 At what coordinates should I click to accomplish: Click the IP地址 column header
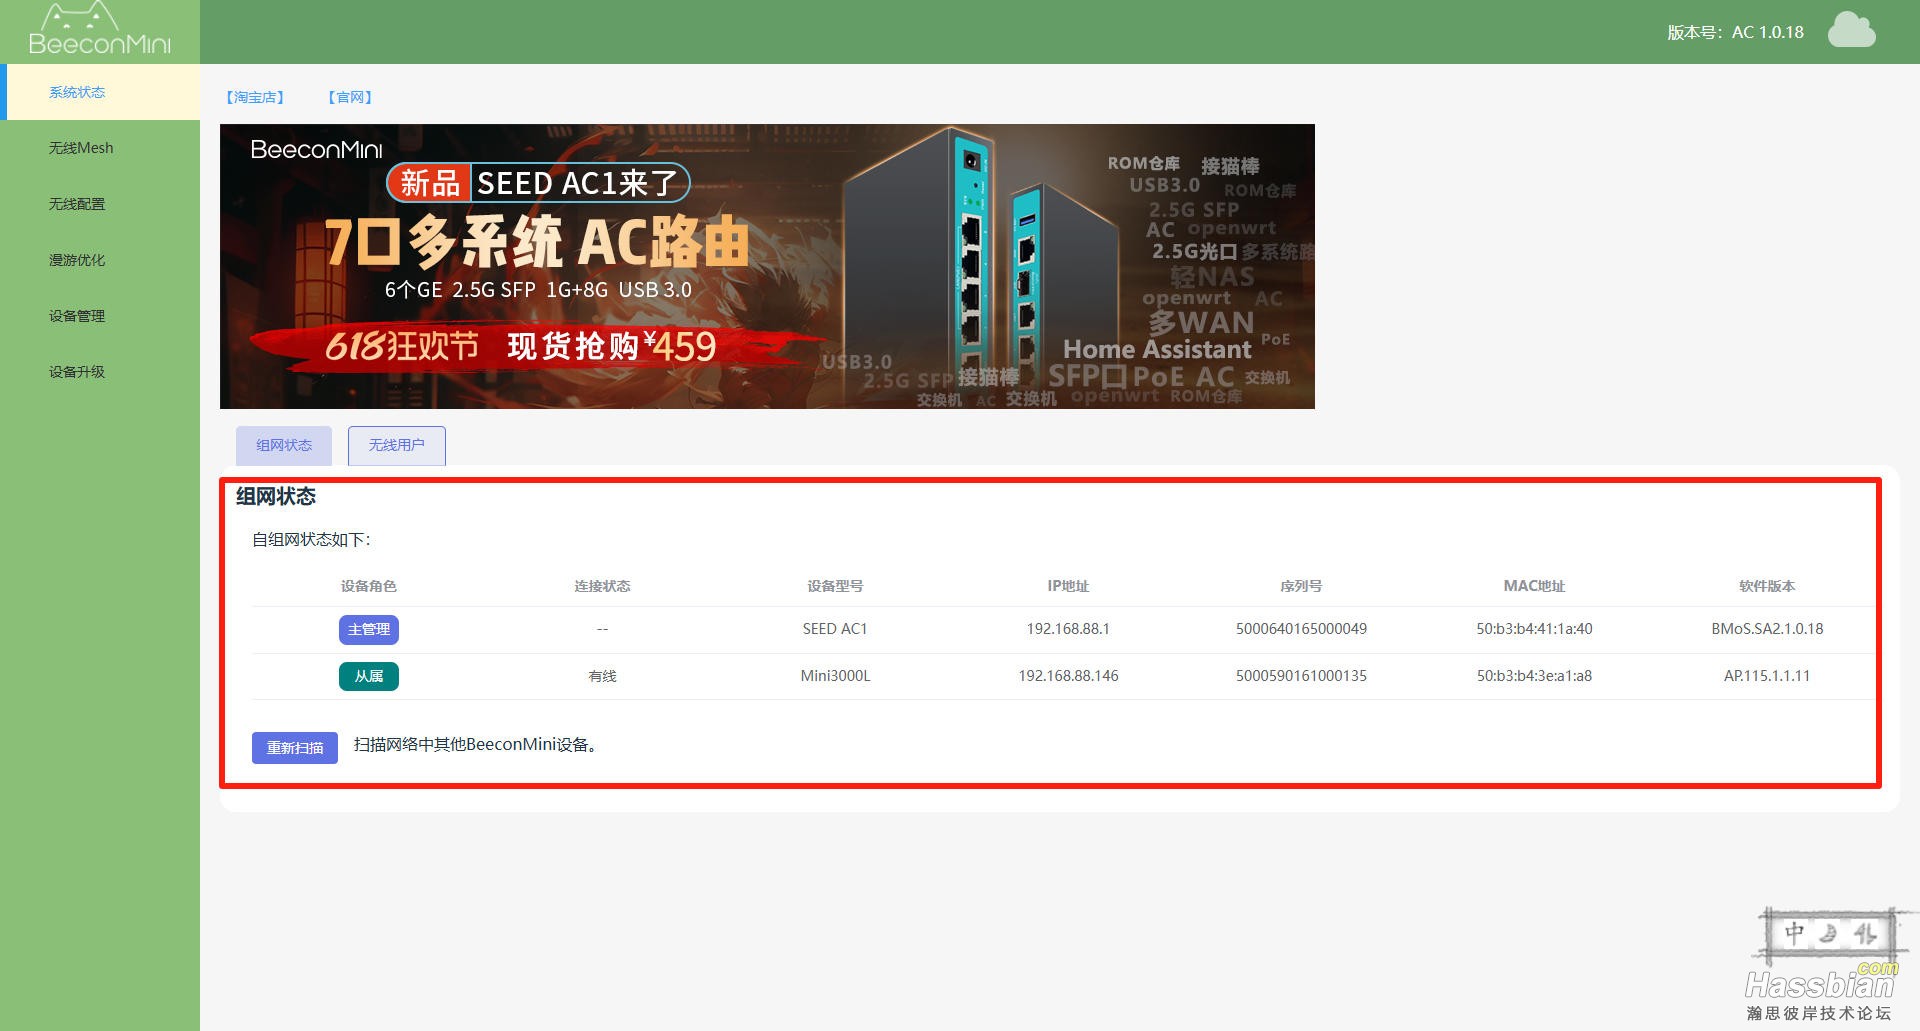point(1068,586)
